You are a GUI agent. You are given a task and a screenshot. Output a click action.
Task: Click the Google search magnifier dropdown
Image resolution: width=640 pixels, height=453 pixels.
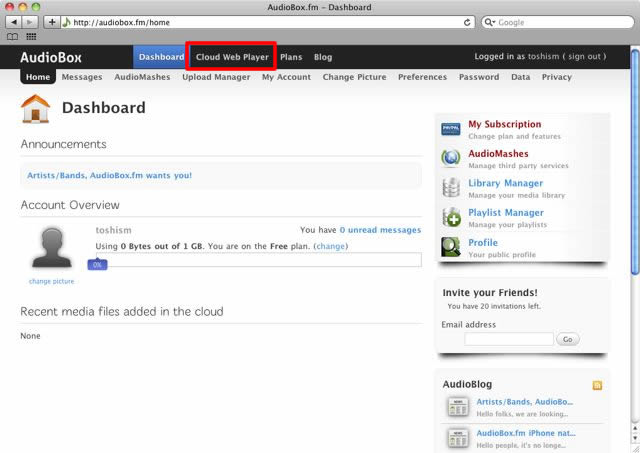coord(489,22)
